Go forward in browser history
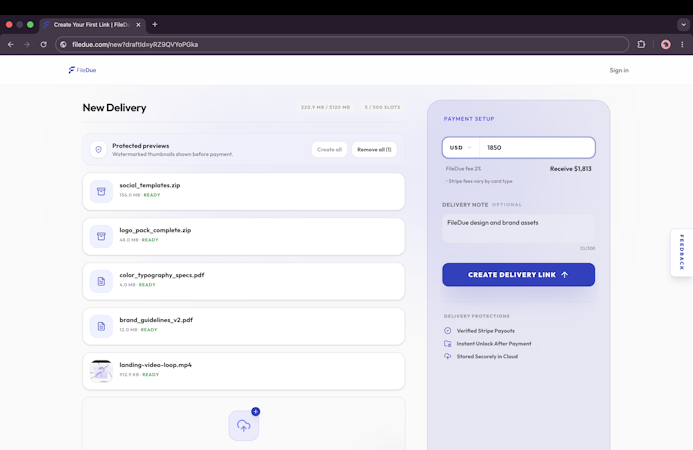 pyautogui.click(x=27, y=44)
